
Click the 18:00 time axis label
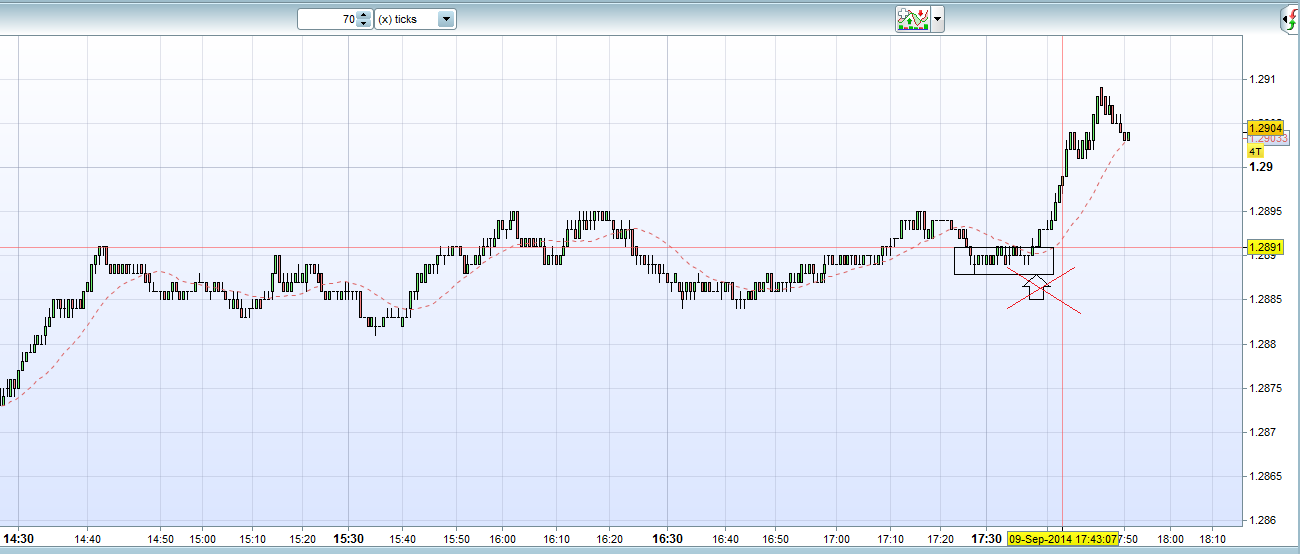coord(1170,538)
